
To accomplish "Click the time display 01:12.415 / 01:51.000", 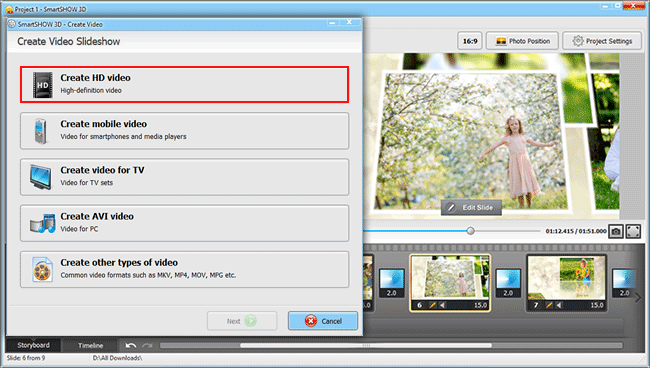I will pos(576,231).
